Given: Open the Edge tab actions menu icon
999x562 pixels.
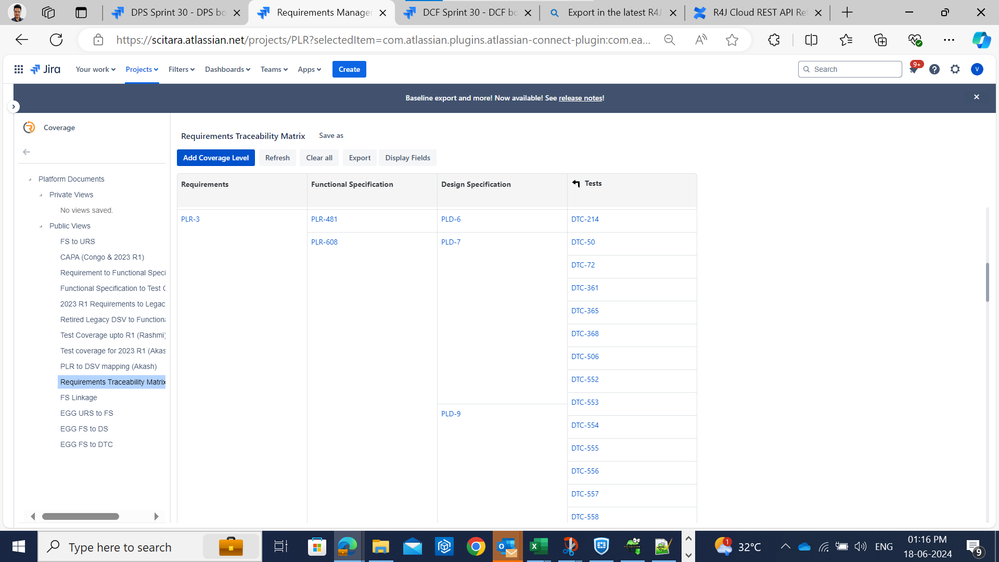Looking at the screenshot, I should 81,12.
